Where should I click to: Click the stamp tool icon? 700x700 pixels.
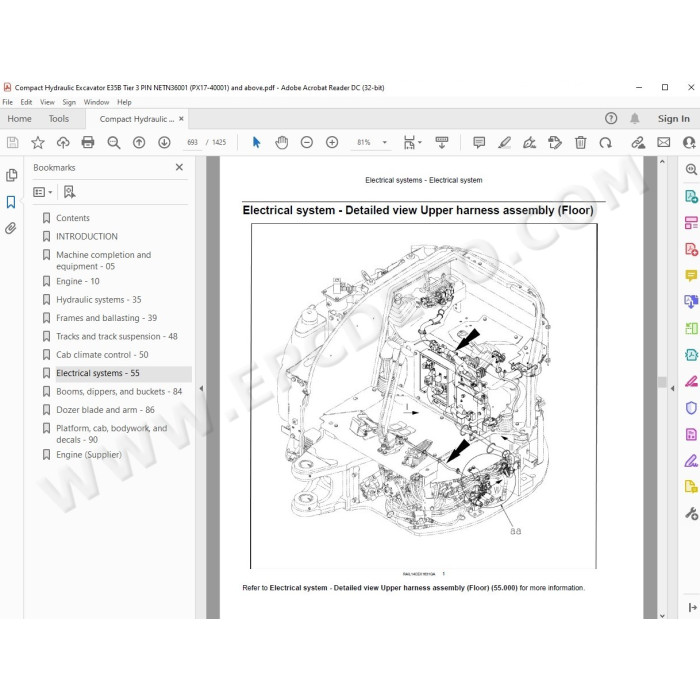(555, 142)
